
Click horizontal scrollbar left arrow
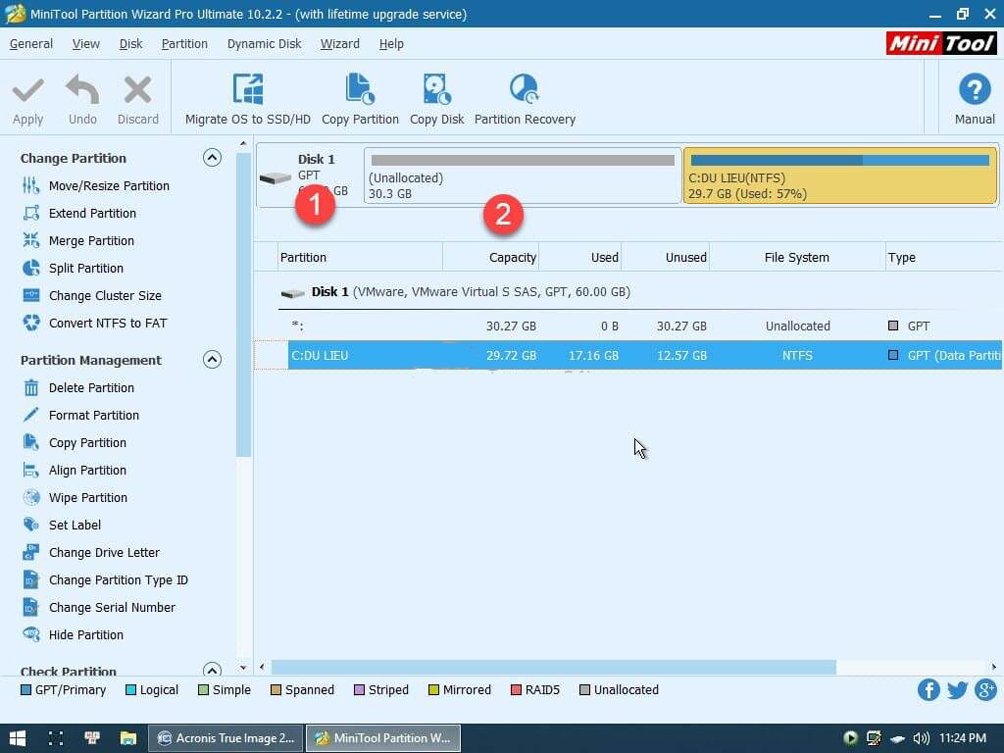(262, 667)
